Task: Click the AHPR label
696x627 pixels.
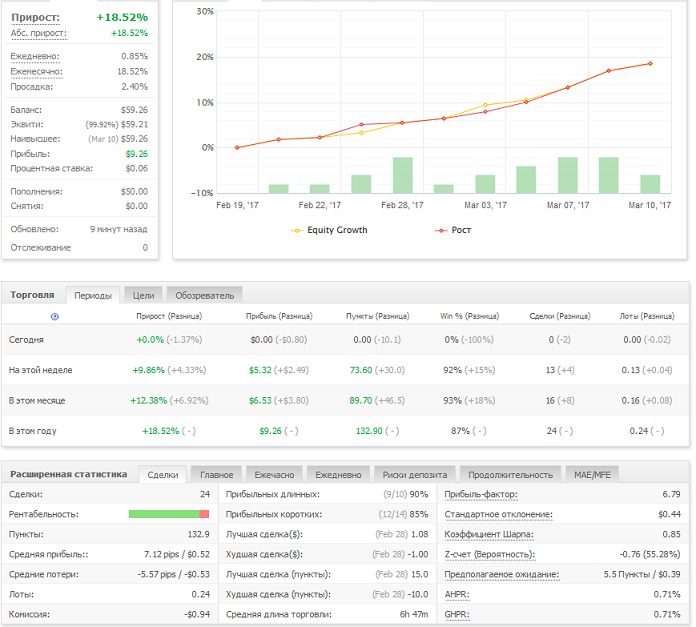Action: 457,594
